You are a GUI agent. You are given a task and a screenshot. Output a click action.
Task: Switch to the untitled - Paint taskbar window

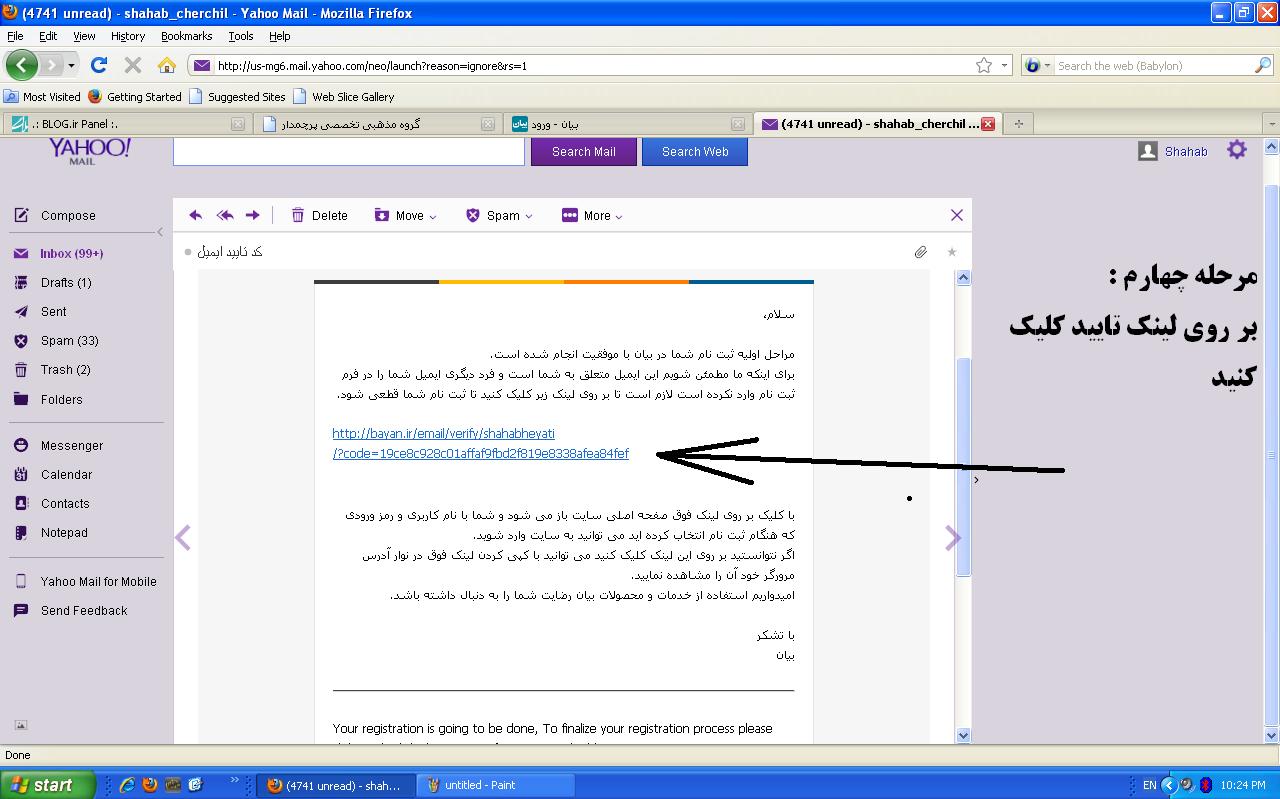point(495,785)
